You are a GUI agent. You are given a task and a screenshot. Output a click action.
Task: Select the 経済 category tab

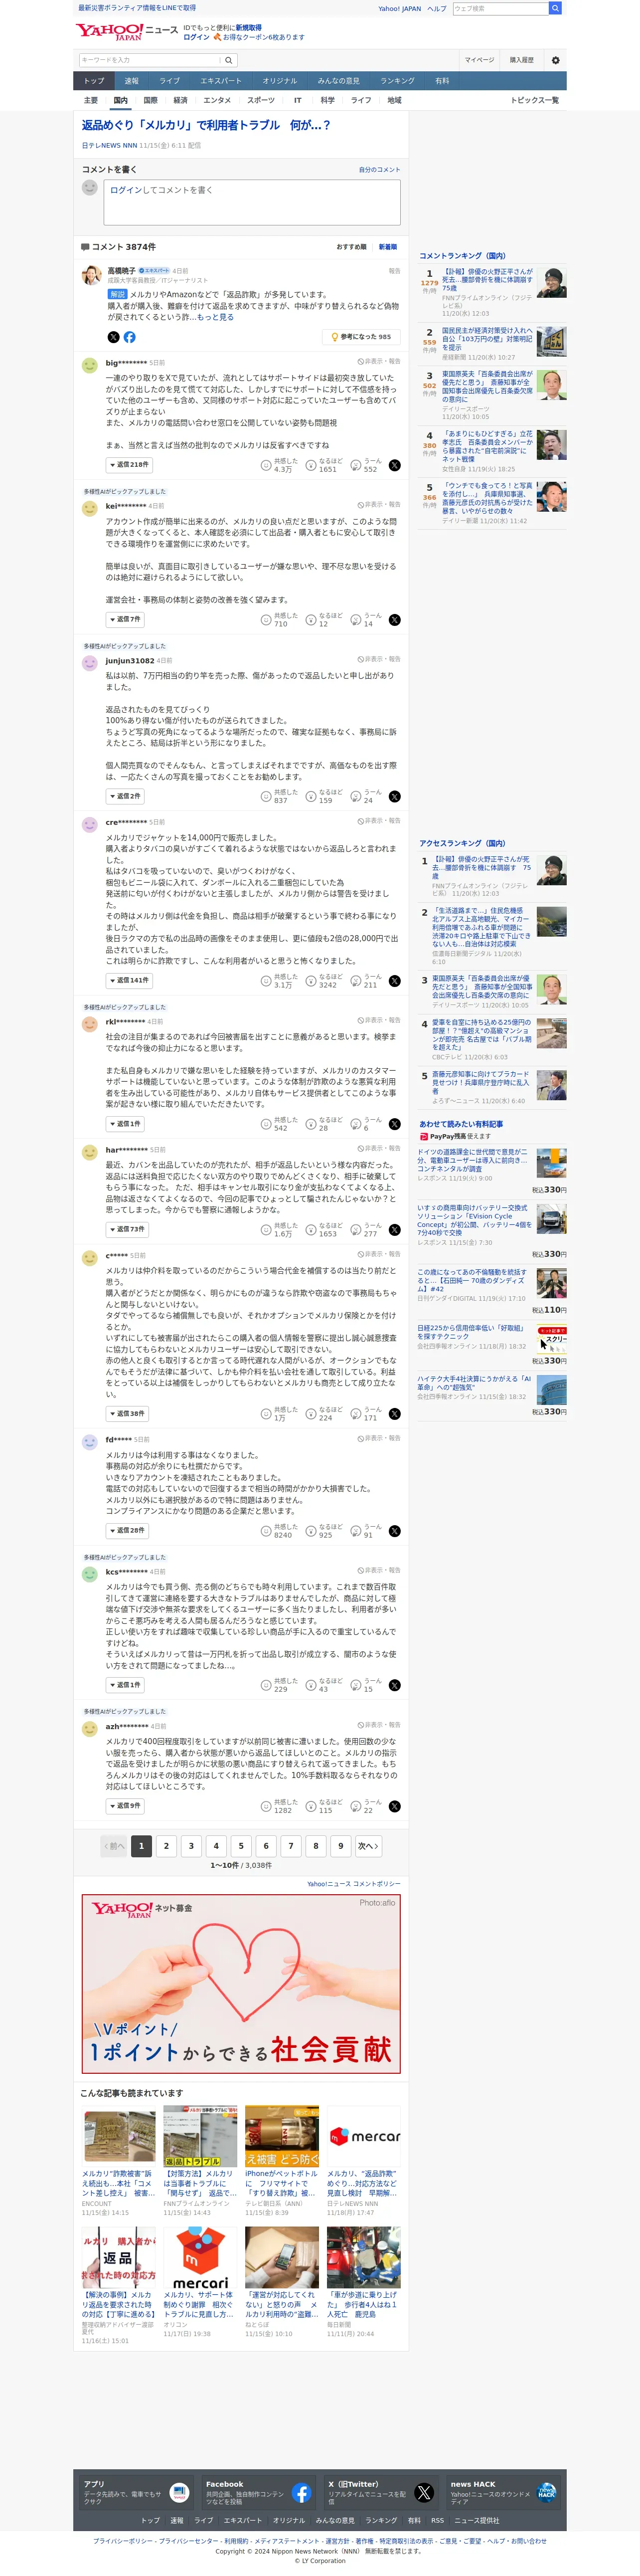(x=180, y=101)
